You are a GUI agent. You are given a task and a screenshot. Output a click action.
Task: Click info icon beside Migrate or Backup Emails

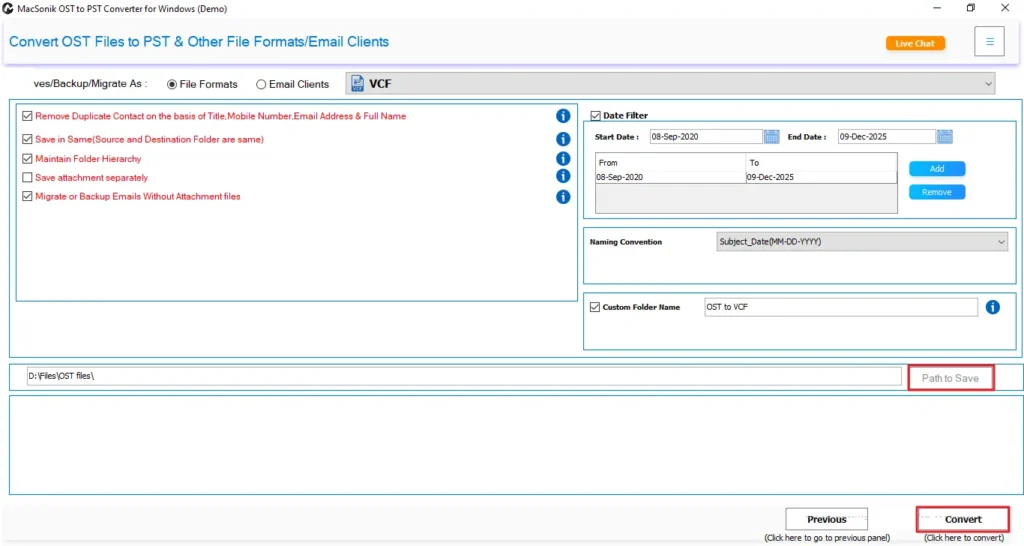pyautogui.click(x=563, y=196)
